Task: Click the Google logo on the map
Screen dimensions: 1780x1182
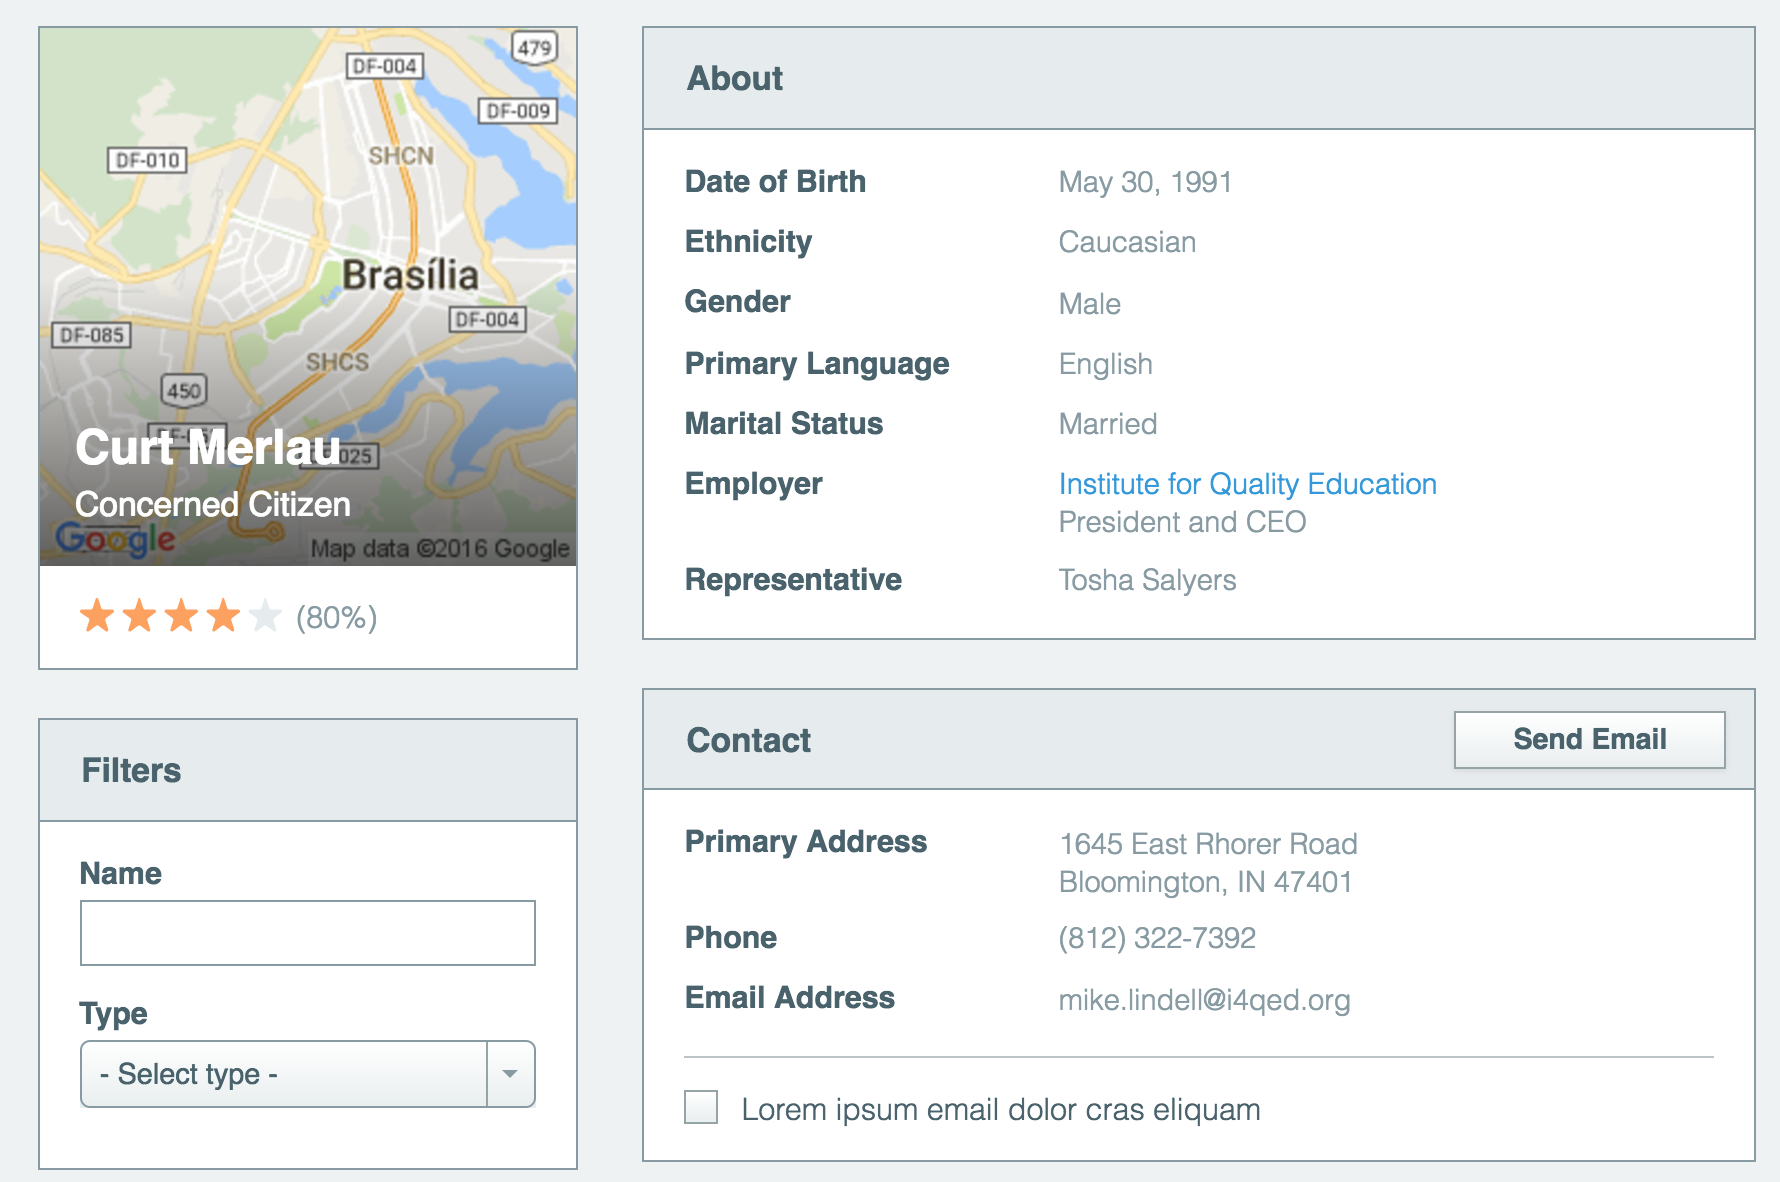Action: tap(115, 539)
